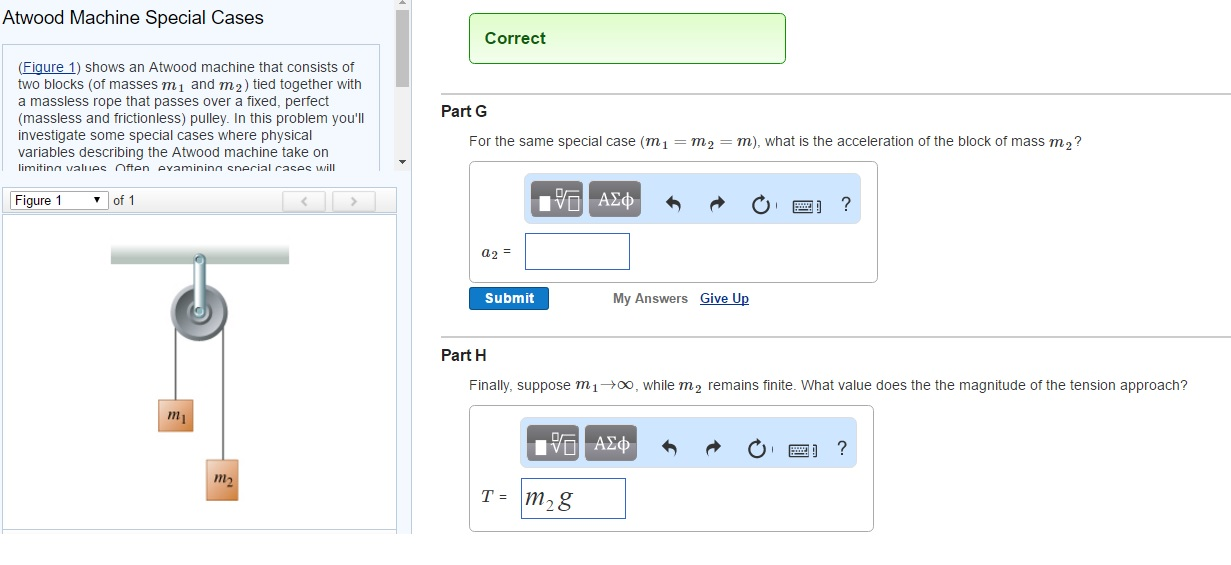Expand the Figure 1 dropdown selector
Viewport: 1231px width, 565px height.
pyautogui.click(x=59, y=201)
